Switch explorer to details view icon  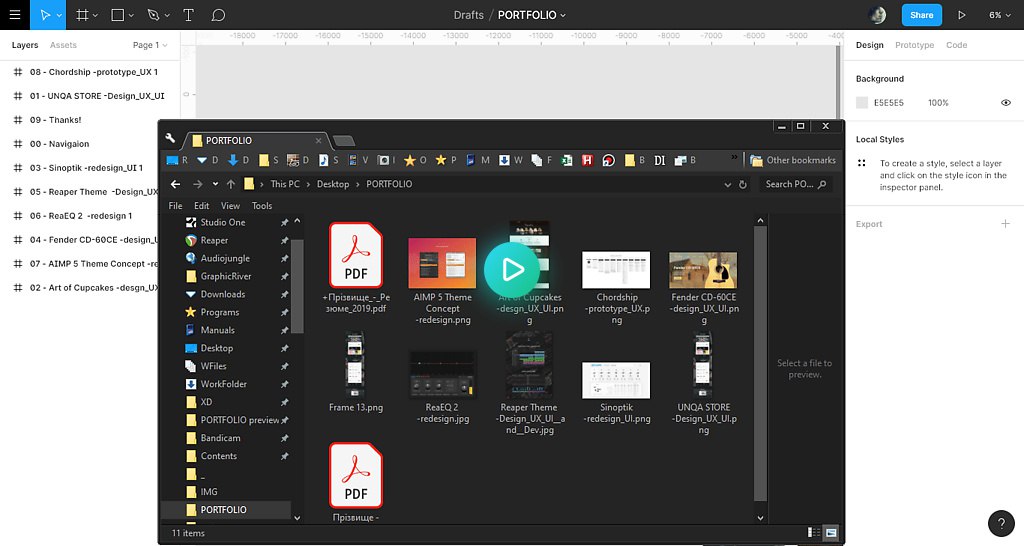(x=814, y=532)
